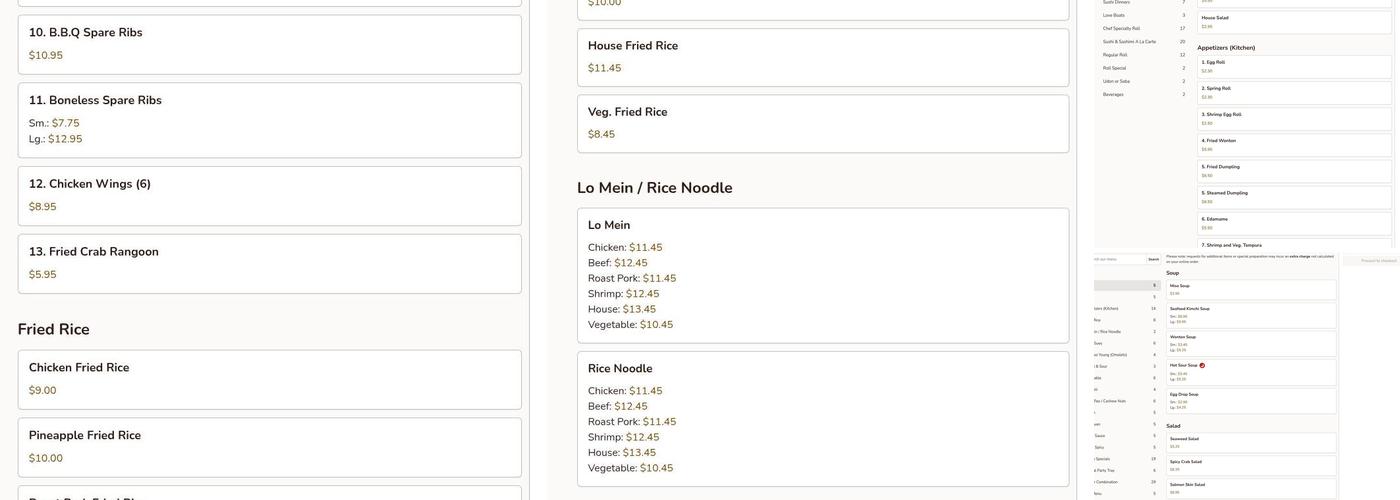Viewport: 1400px width, 500px height.
Task: Pick the House Fried Rice item
Action: point(822,57)
